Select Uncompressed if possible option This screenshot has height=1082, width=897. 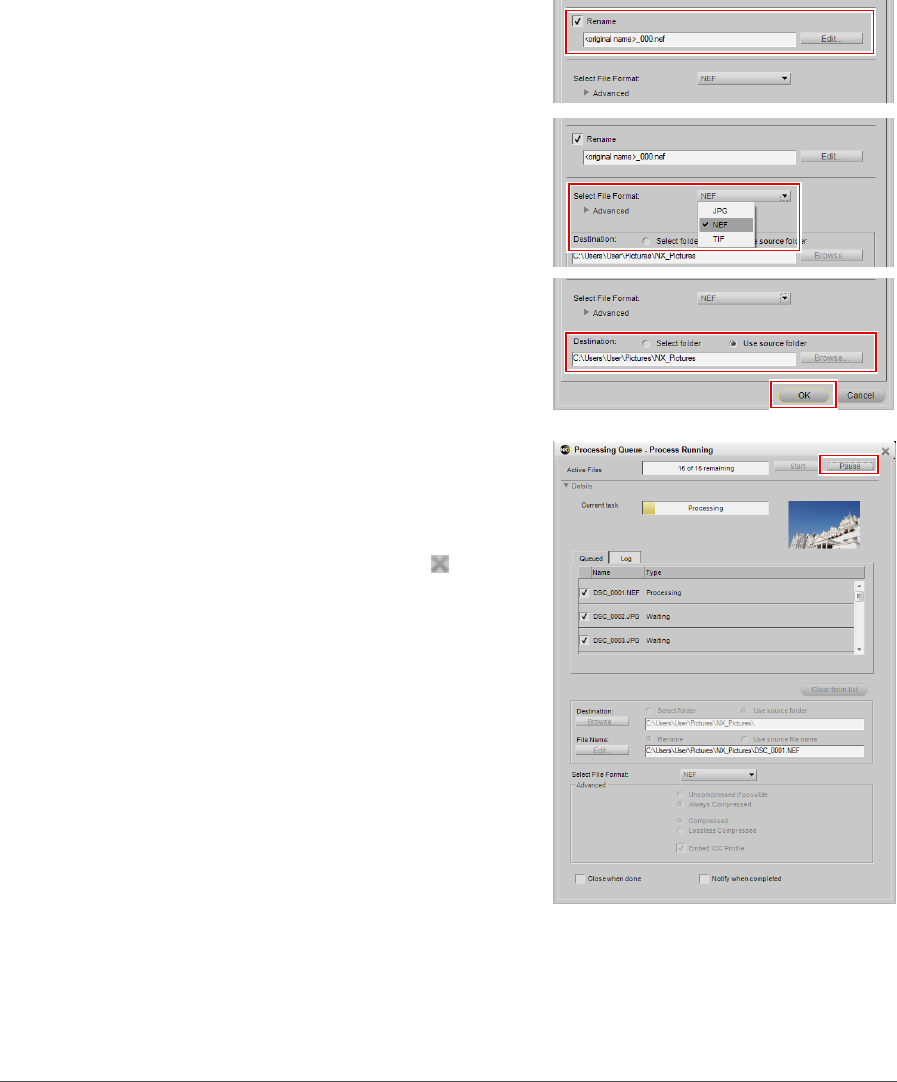point(680,794)
